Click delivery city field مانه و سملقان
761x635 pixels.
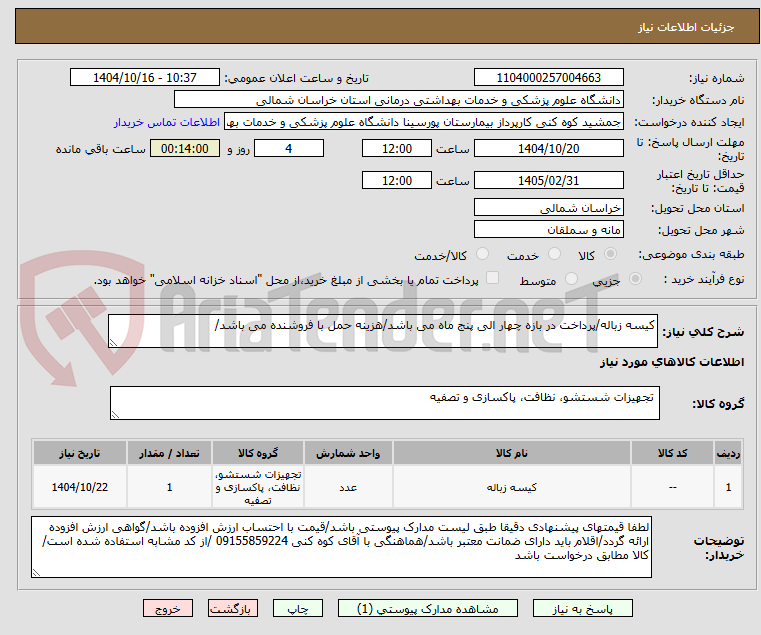pyautogui.click(x=548, y=230)
